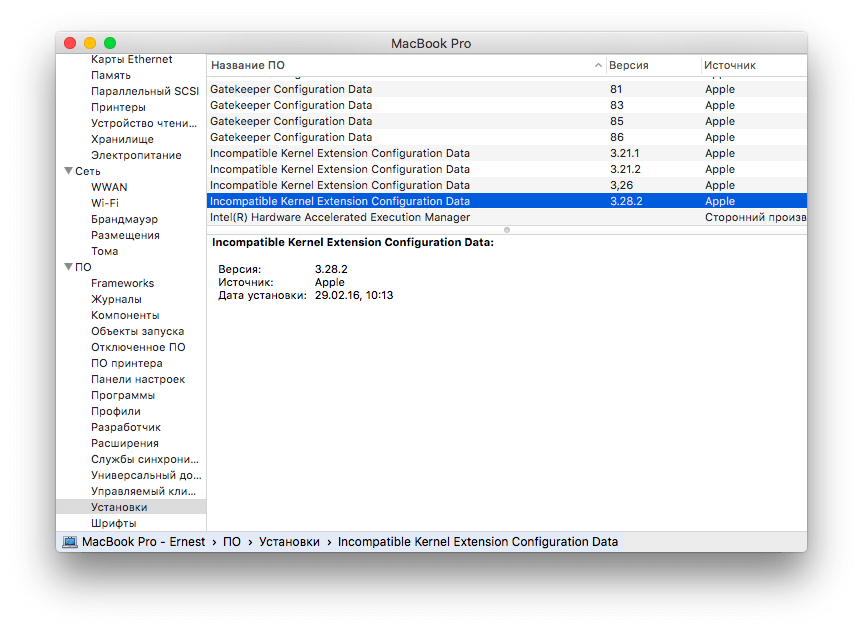Select the highlighted Установки sidebar item
Screen dimensions: 863x632
click(131, 506)
